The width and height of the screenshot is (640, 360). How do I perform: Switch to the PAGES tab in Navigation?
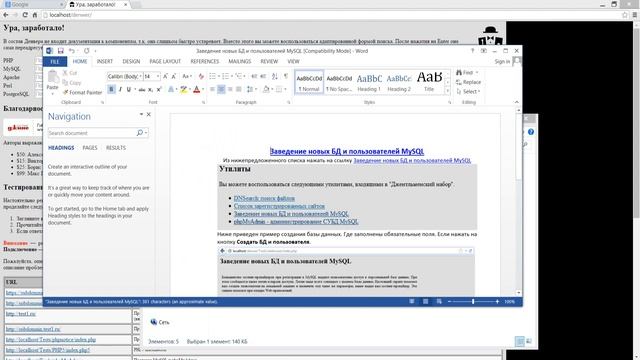coord(90,148)
